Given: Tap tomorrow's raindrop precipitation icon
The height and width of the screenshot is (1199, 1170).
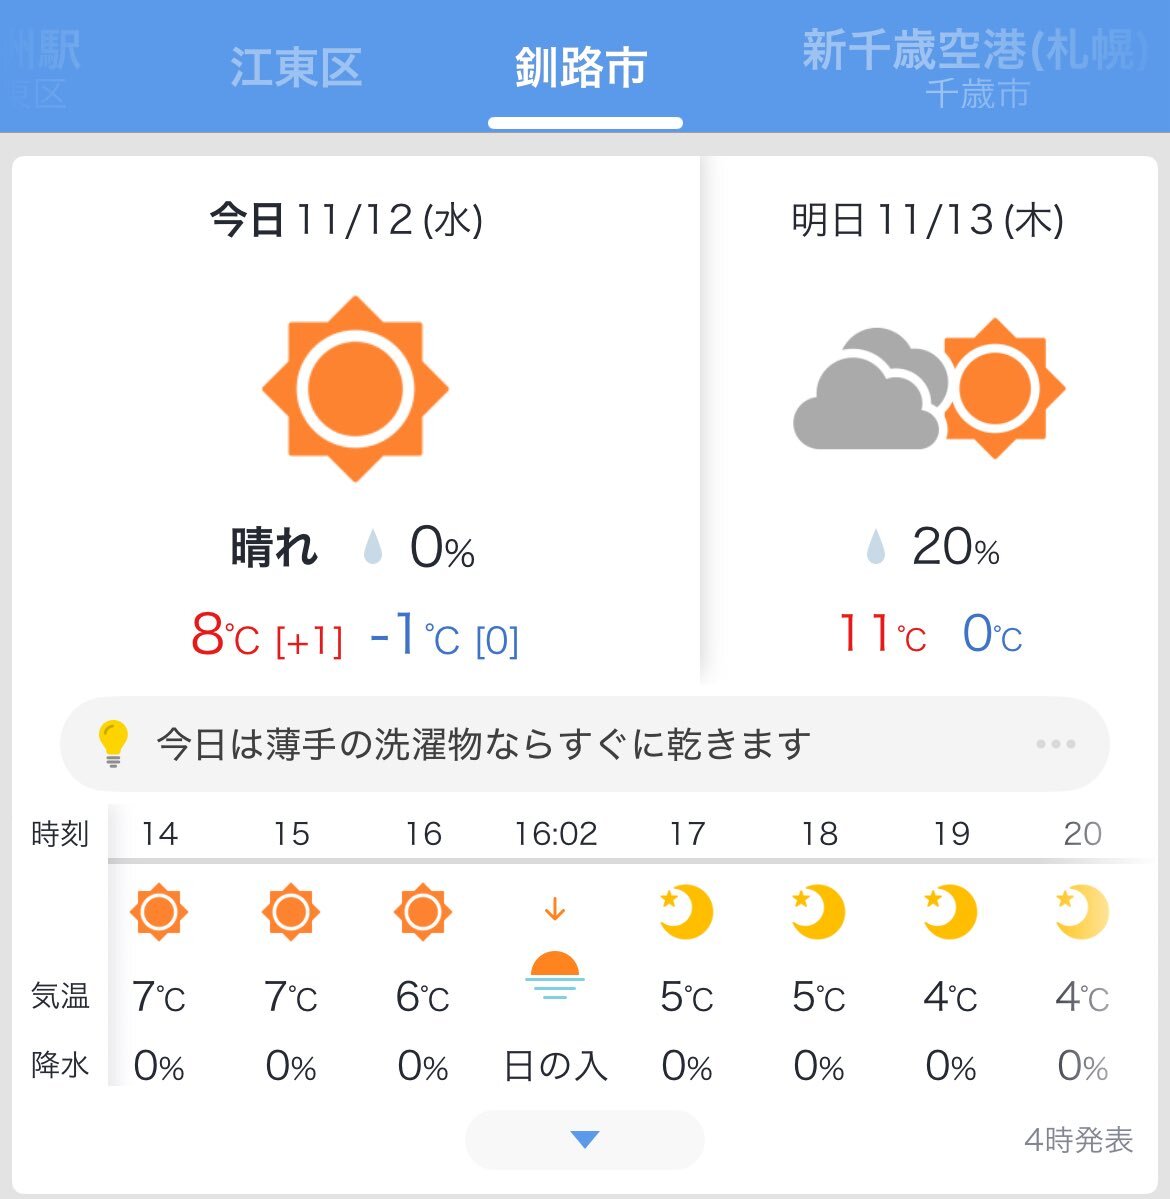Looking at the screenshot, I should pyautogui.click(x=876, y=547).
